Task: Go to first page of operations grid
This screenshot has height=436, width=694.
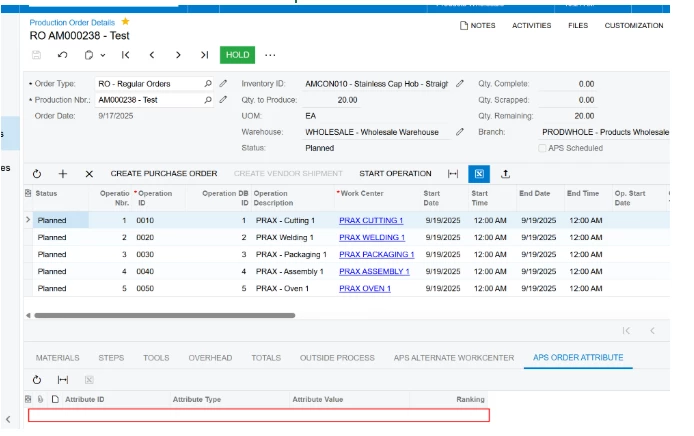Action: tap(626, 331)
